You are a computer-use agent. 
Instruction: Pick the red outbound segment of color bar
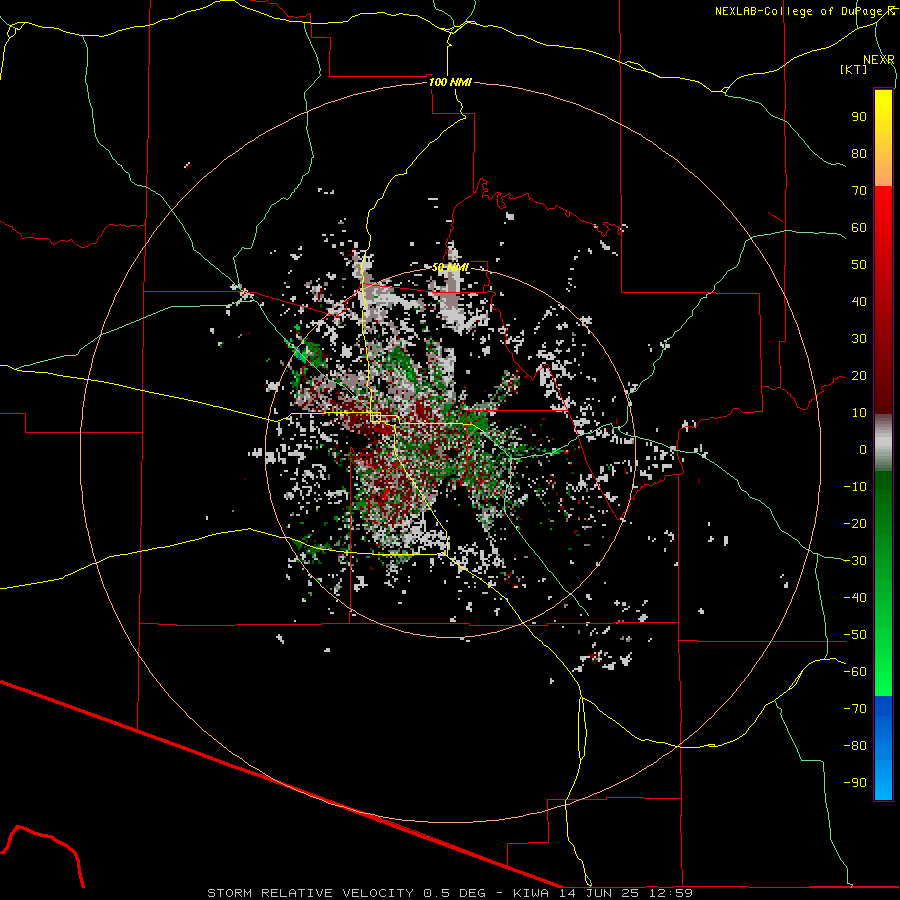(883, 300)
